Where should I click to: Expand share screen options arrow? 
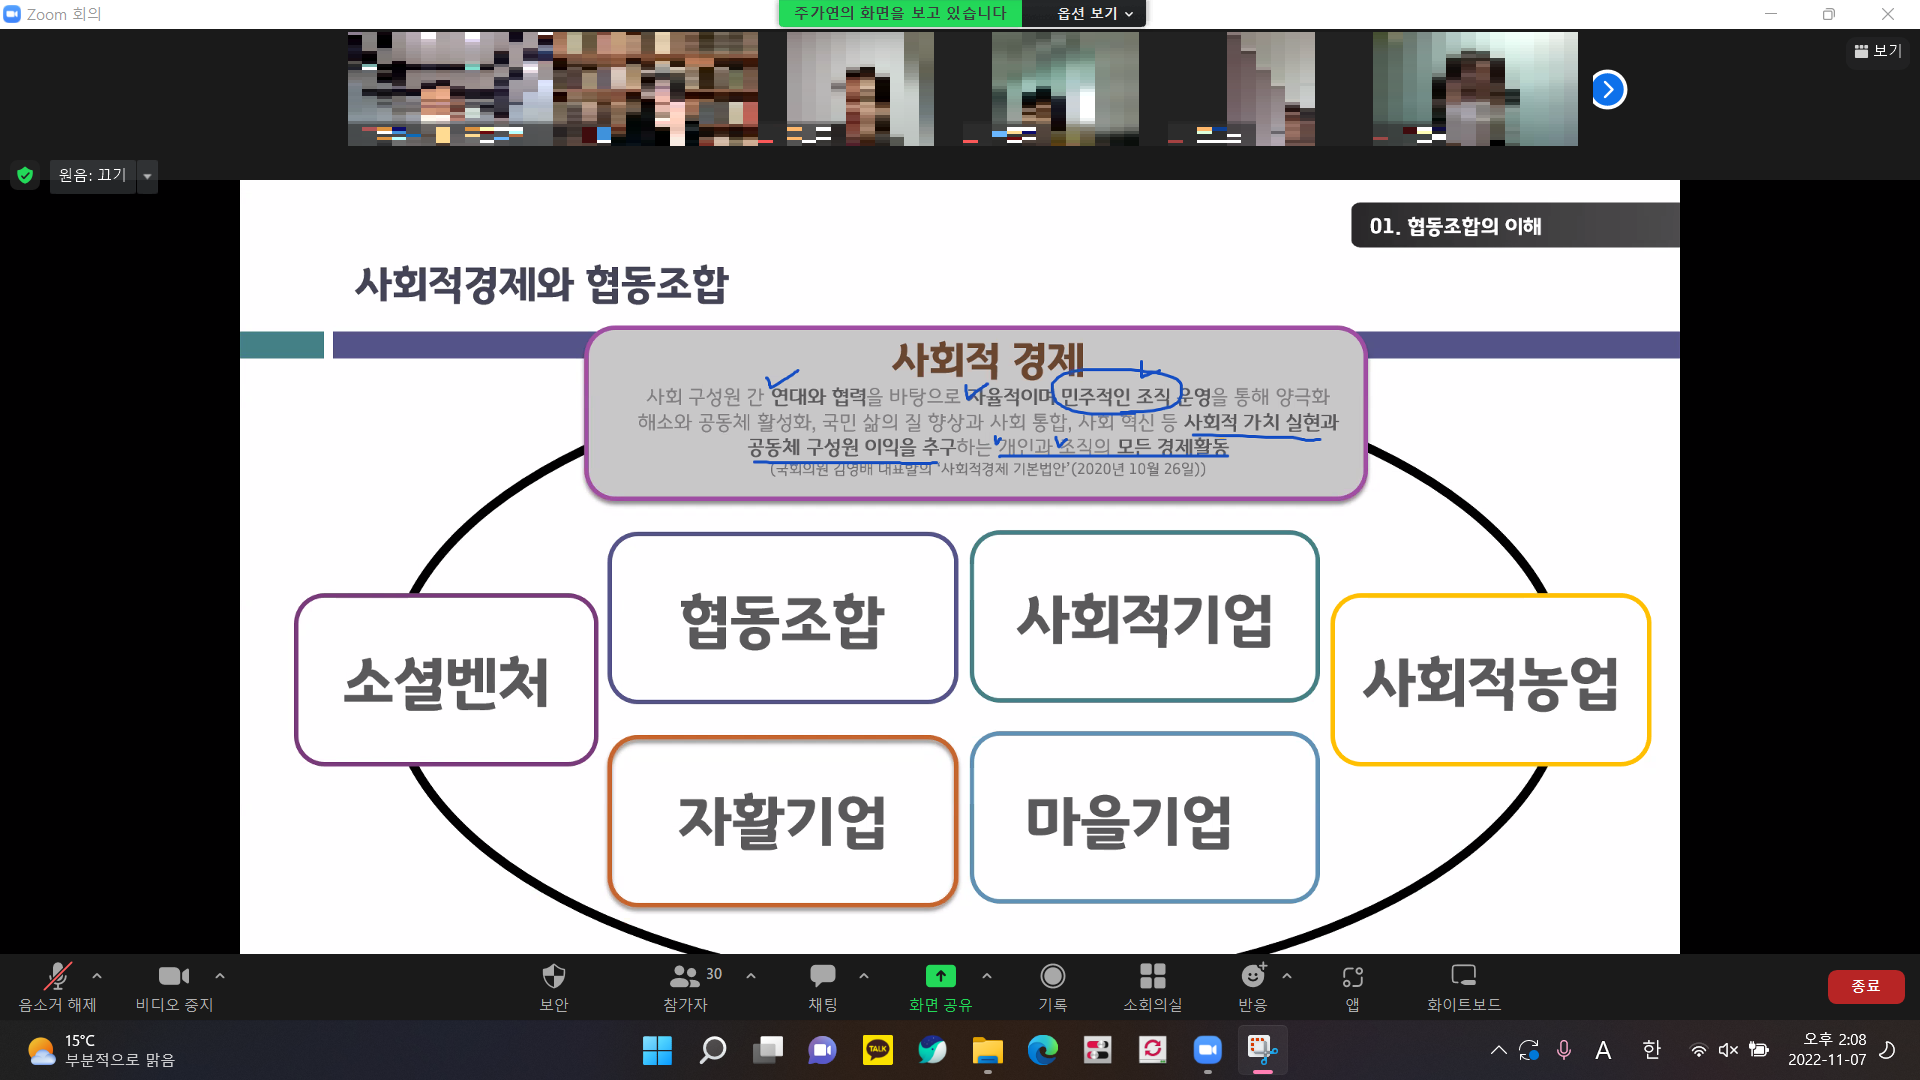[x=987, y=976]
